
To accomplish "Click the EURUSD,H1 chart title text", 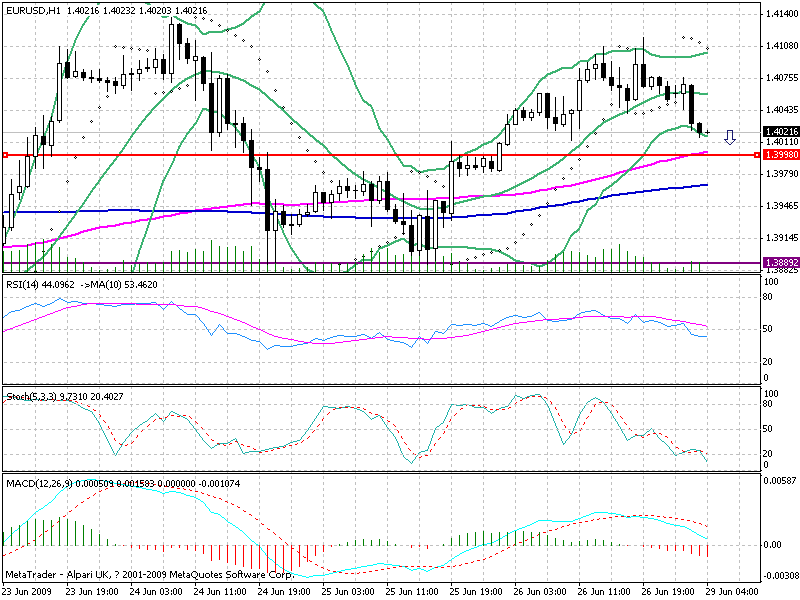I will (x=33, y=10).
